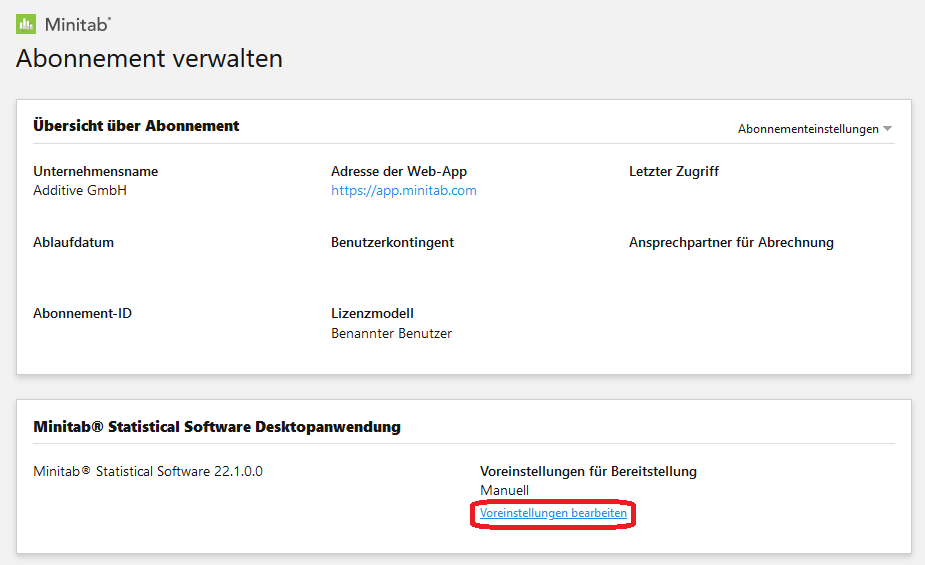Click the Letzter Zugriff label
The height and width of the screenshot is (565, 925).
[x=674, y=171]
